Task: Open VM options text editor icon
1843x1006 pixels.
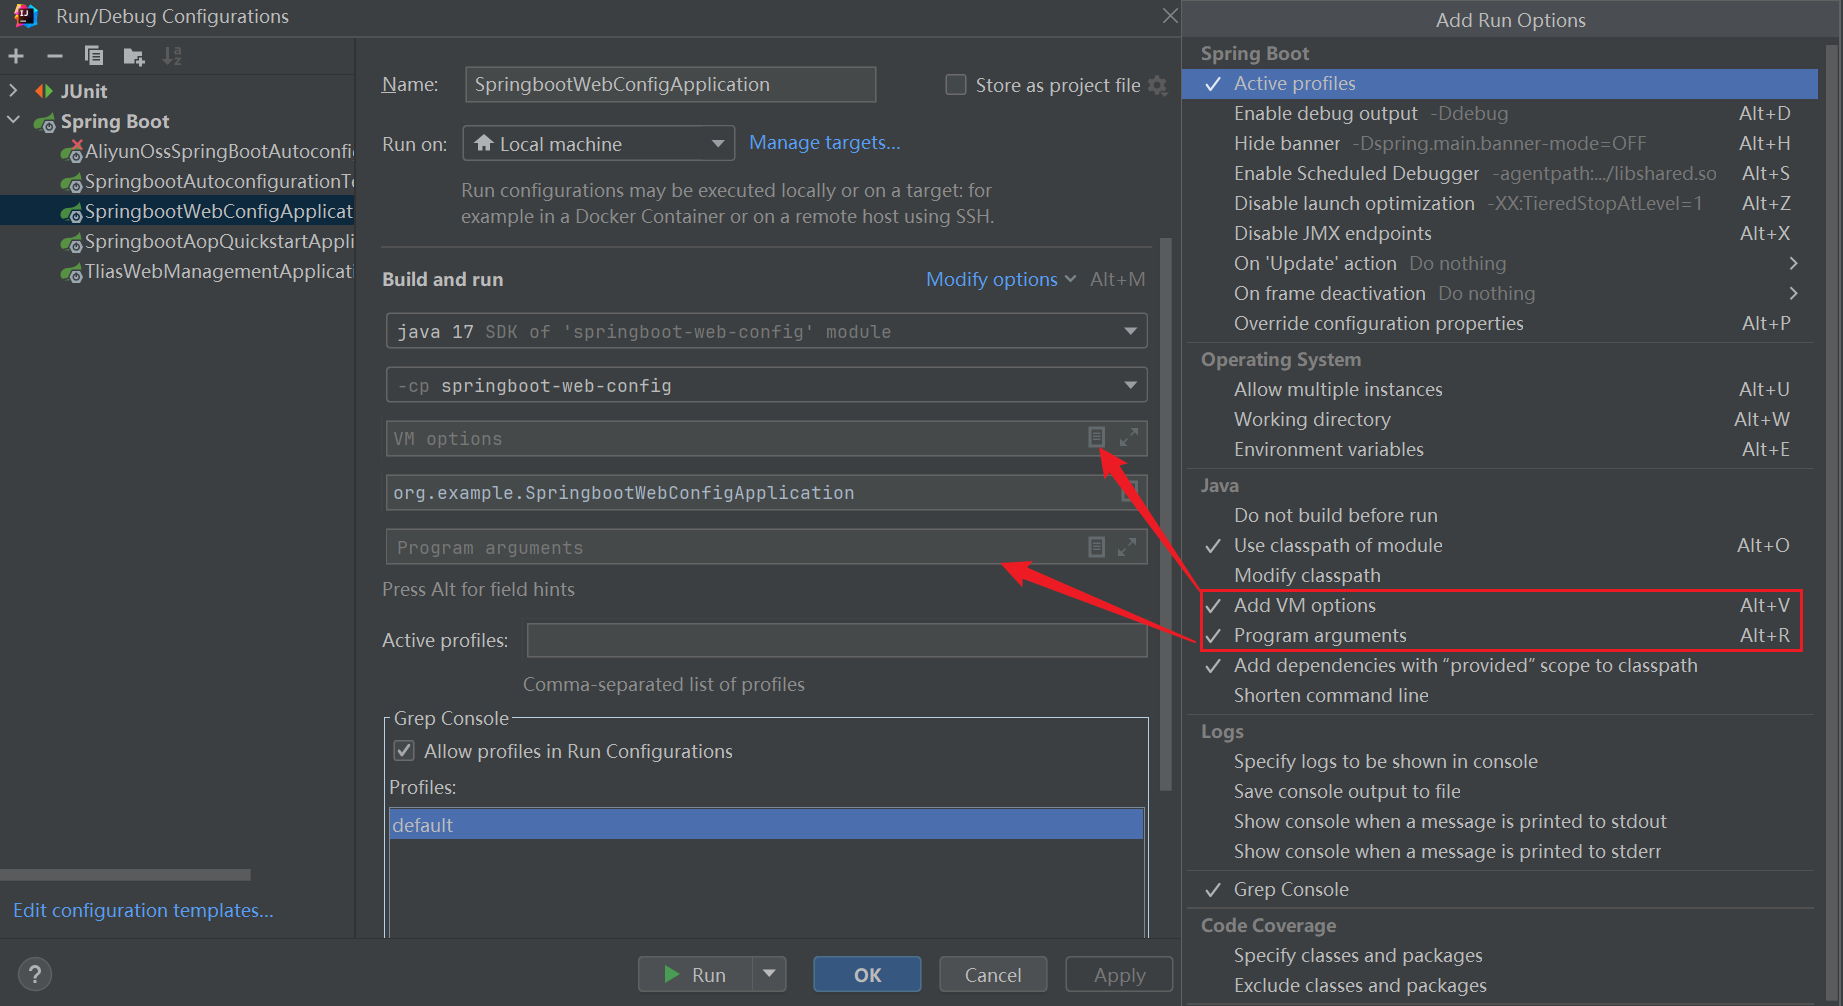Action: point(1096,437)
